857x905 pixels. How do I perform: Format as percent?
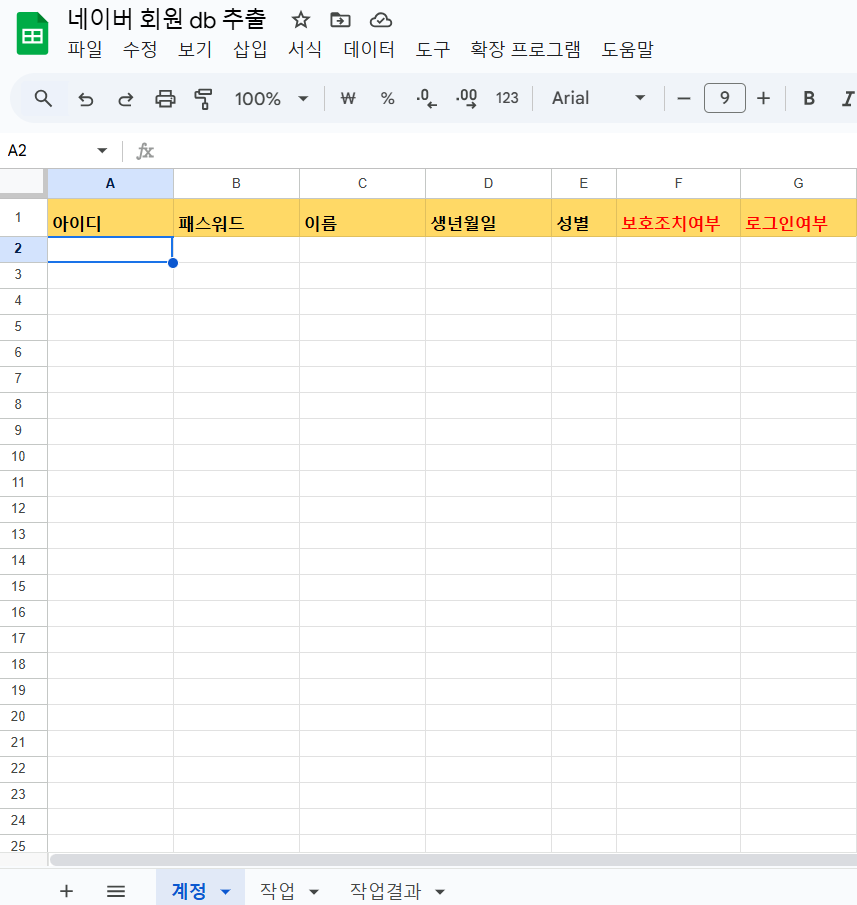387,98
